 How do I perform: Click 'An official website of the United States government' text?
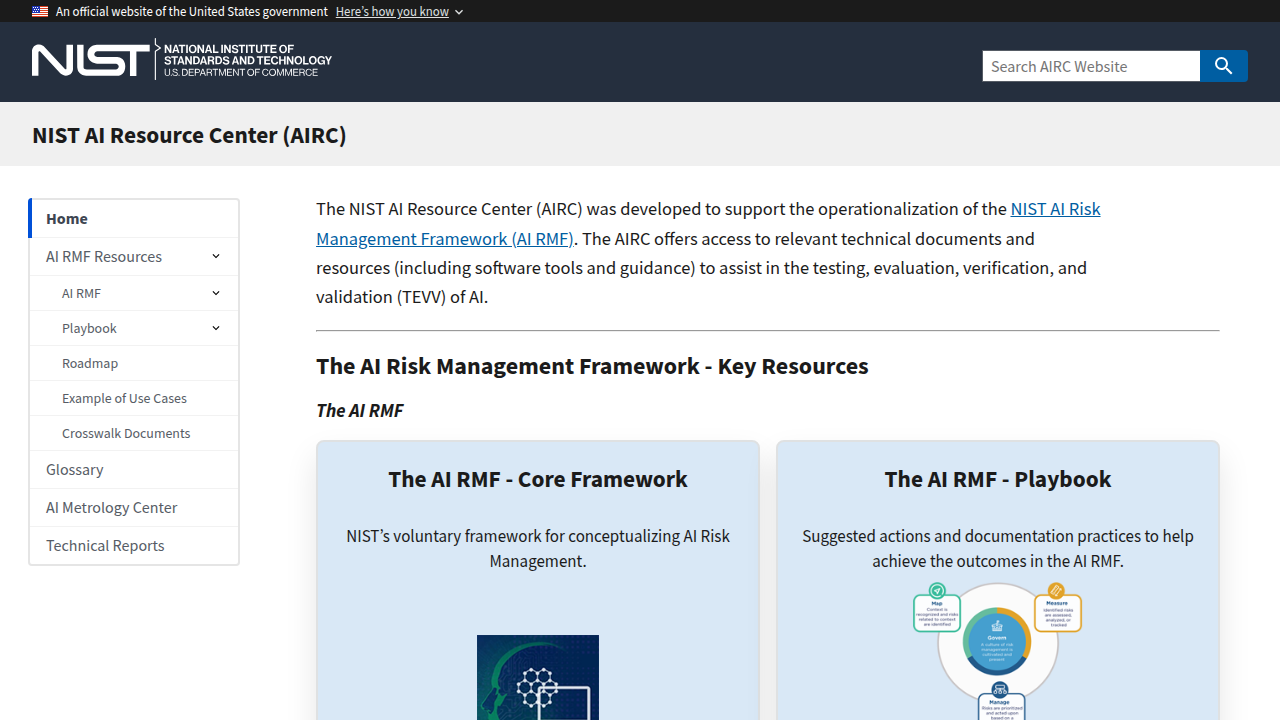click(192, 11)
